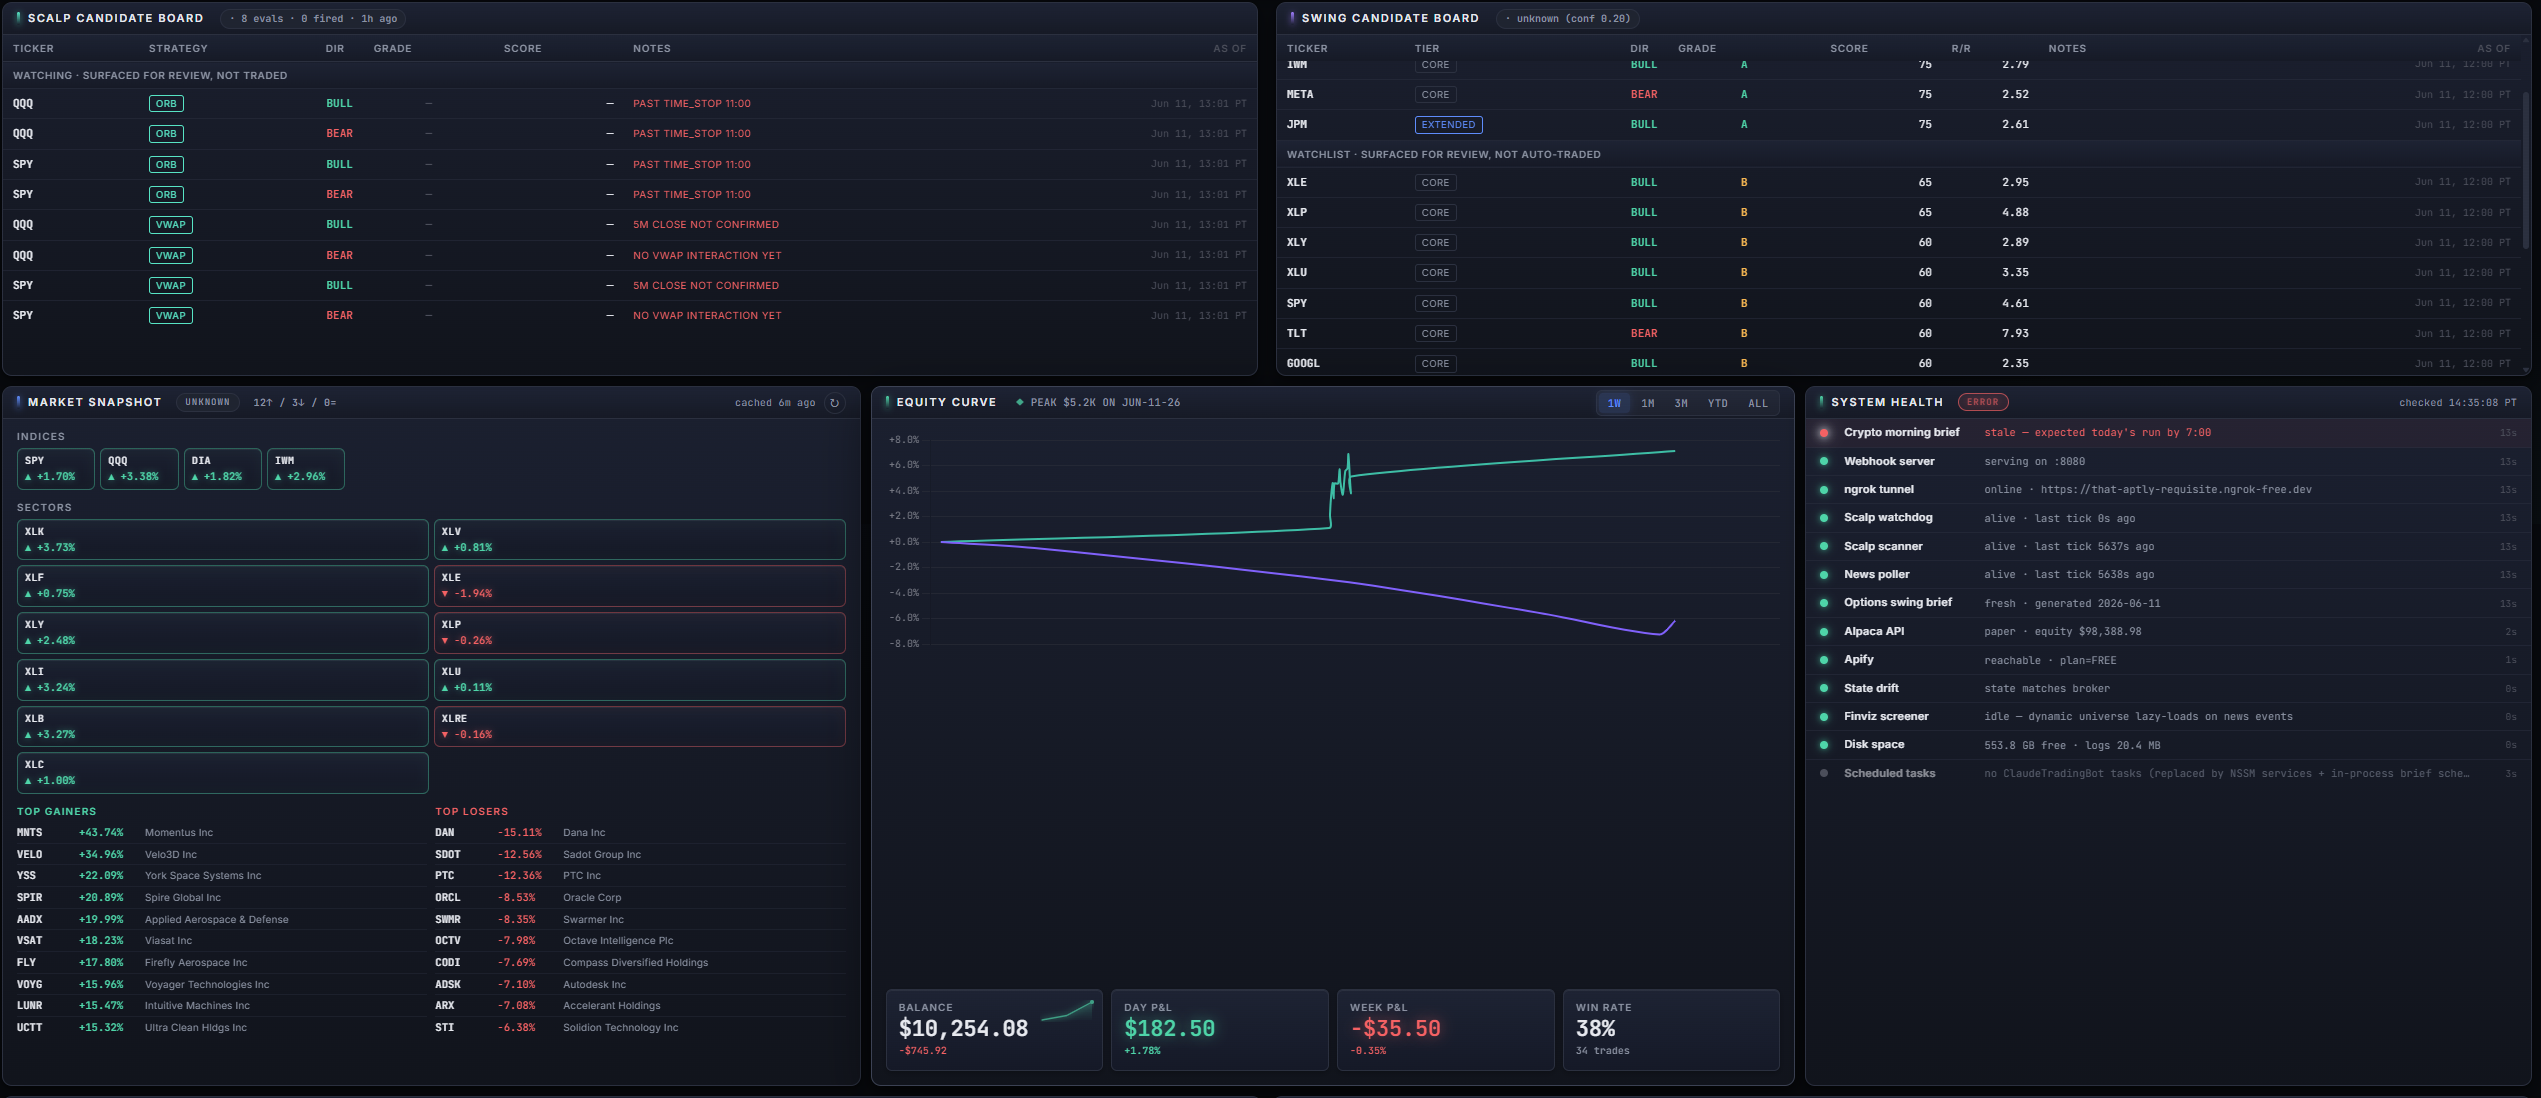Click the ERROR badge in System Health
The width and height of the screenshot is (2541, 1098).
point(1982,402)
